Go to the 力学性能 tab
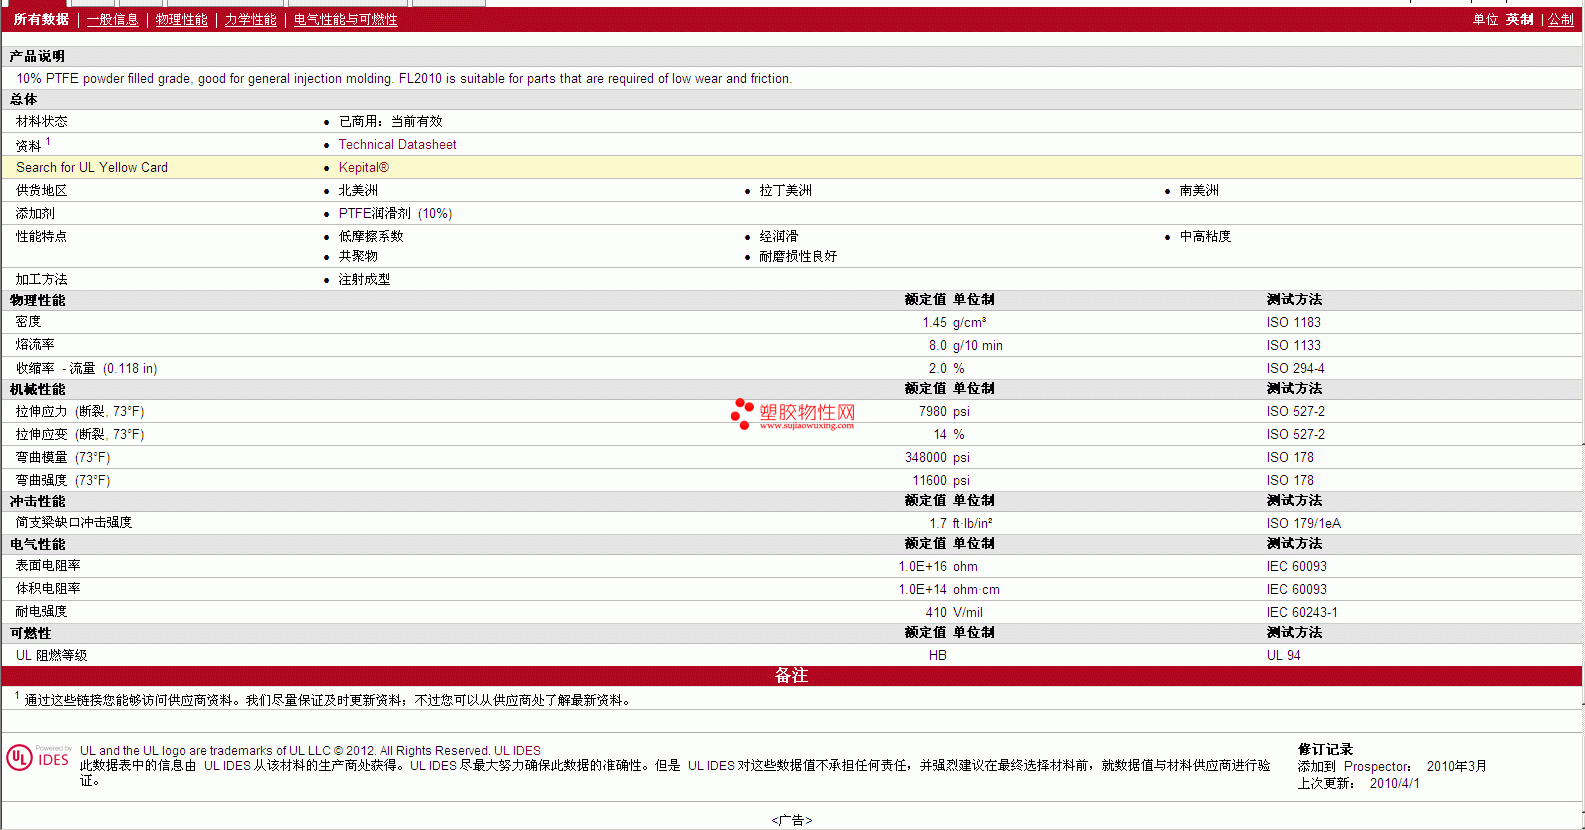This screenshot has height=830, width=1585. tap(250, 19)
